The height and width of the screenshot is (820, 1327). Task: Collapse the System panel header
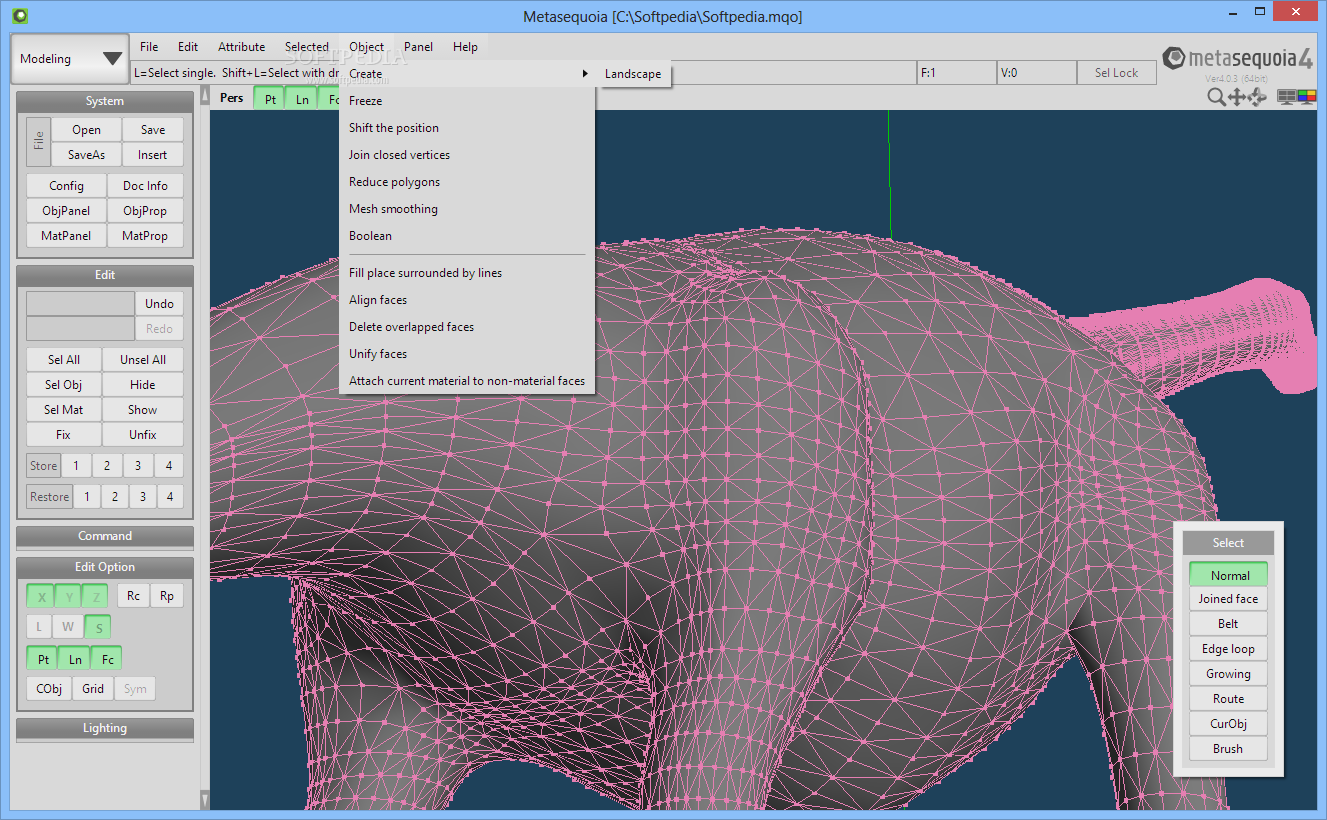coord(105,101)
